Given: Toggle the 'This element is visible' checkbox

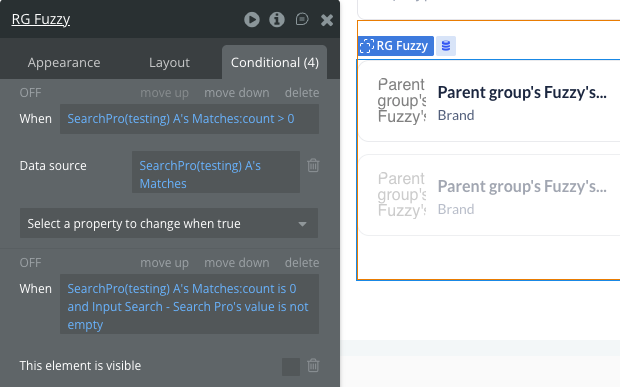Looking at the screenshot, I should [291, 366].
